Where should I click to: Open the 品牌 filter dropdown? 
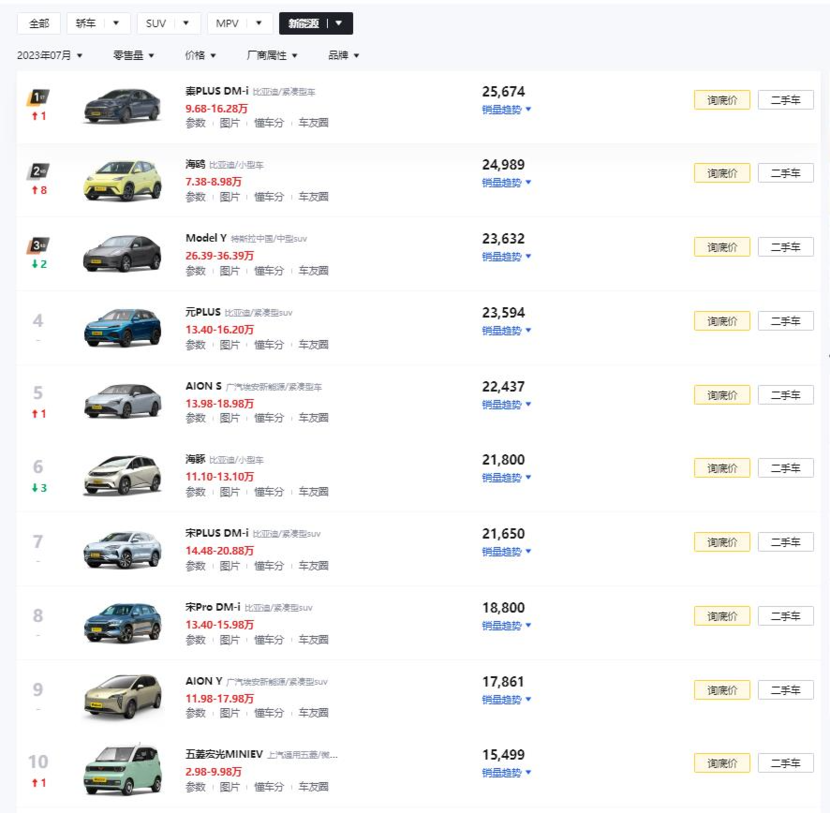pos(344,55)
